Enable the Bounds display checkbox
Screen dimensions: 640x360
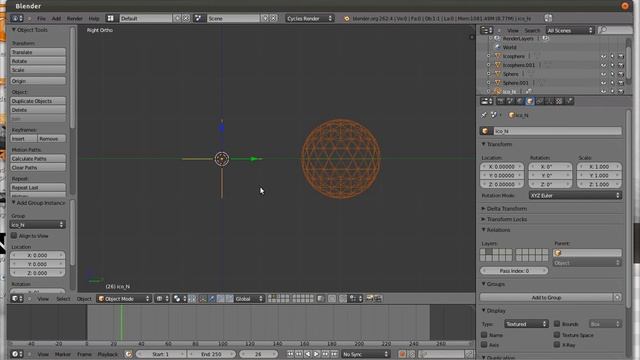pos(557,324)
